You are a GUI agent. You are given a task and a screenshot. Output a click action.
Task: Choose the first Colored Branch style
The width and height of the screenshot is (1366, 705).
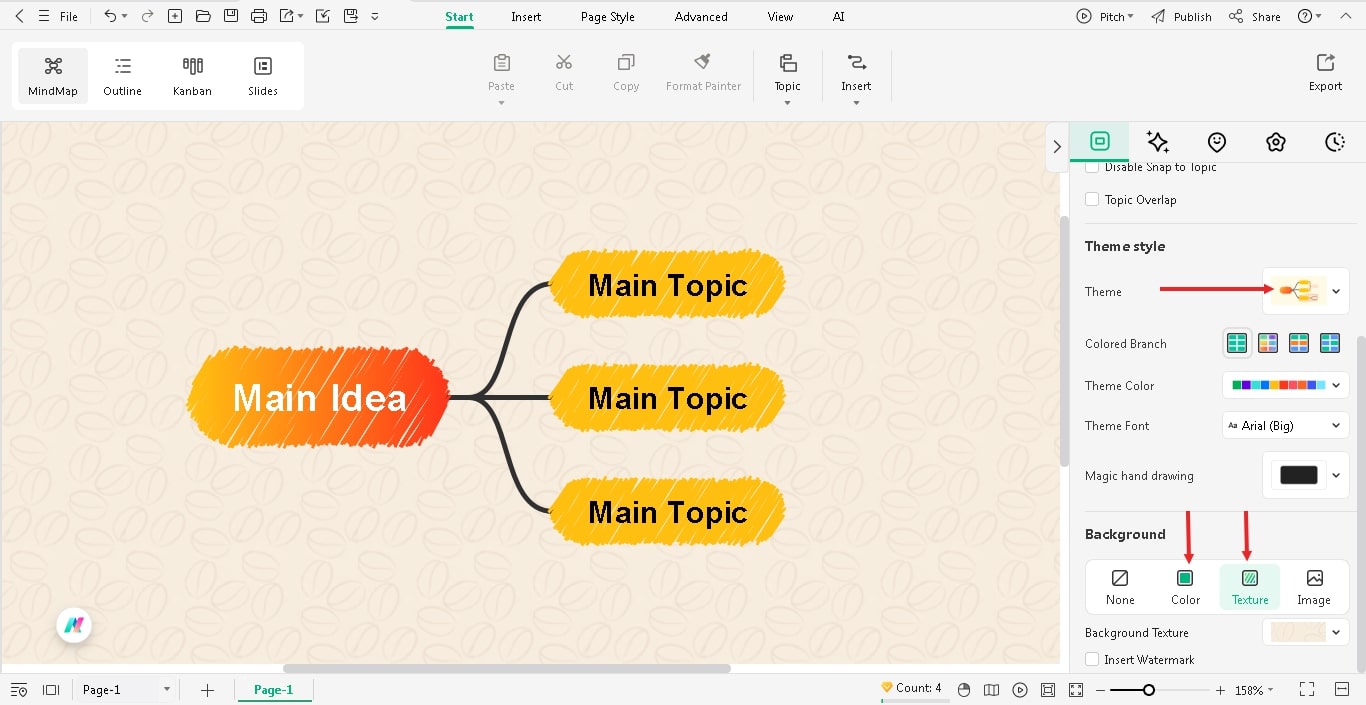click(x=1237, y=343)
